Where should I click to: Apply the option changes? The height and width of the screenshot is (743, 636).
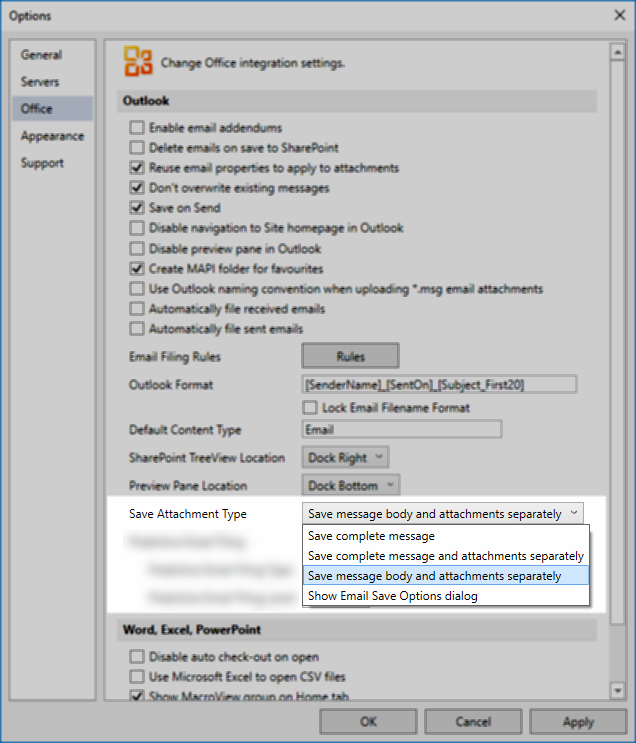pyautogui.click(x=578, y=721)
